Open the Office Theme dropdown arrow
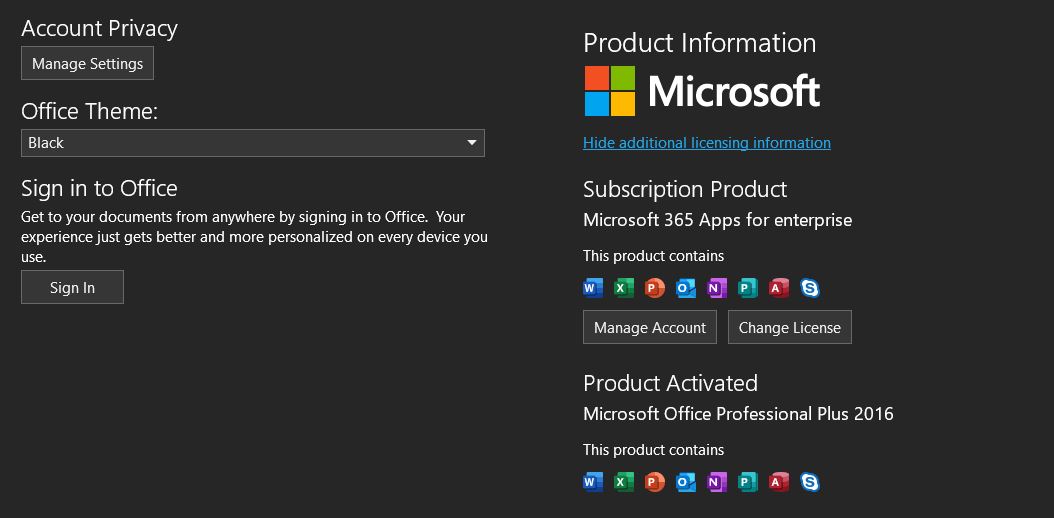This screenshot has height=518, width=1054. coord(472,142)
